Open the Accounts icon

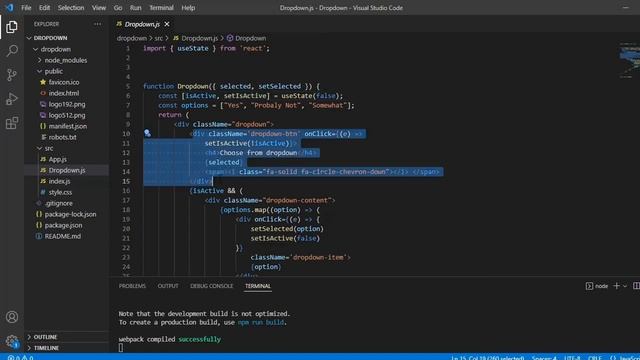12,317
